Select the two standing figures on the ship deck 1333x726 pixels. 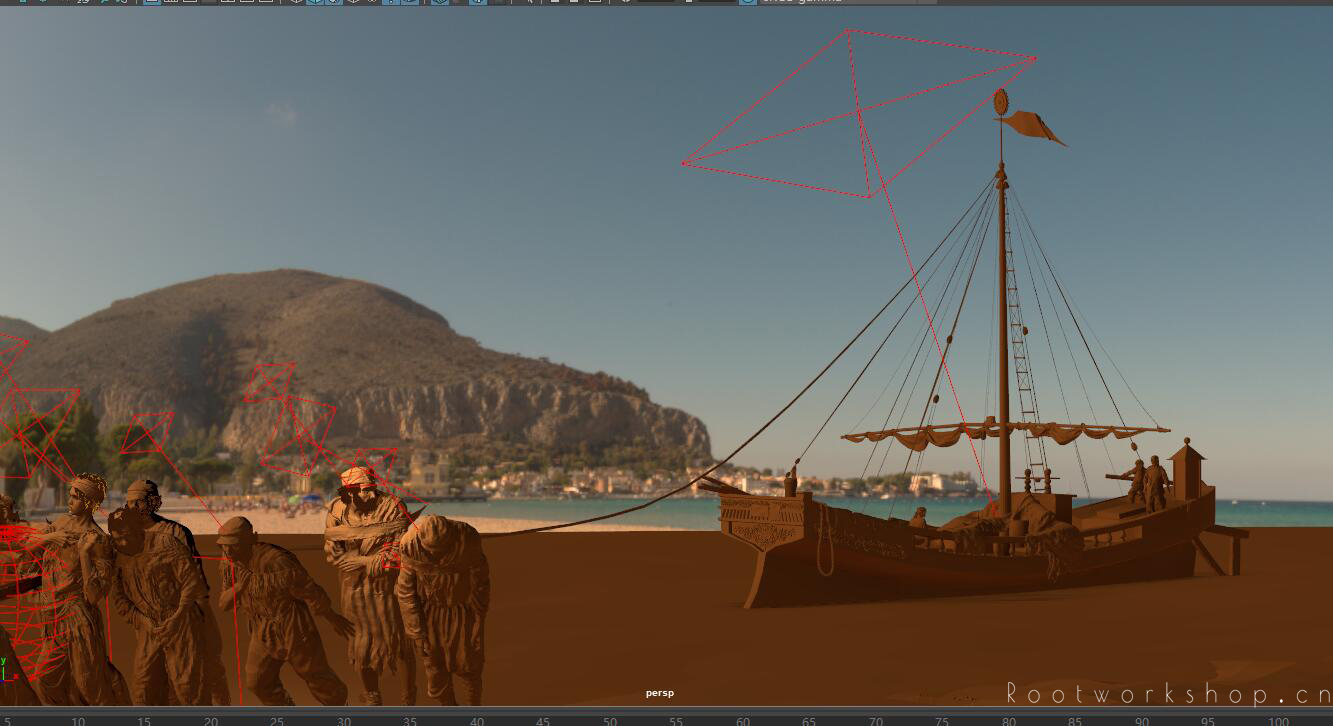(1146, 482)
